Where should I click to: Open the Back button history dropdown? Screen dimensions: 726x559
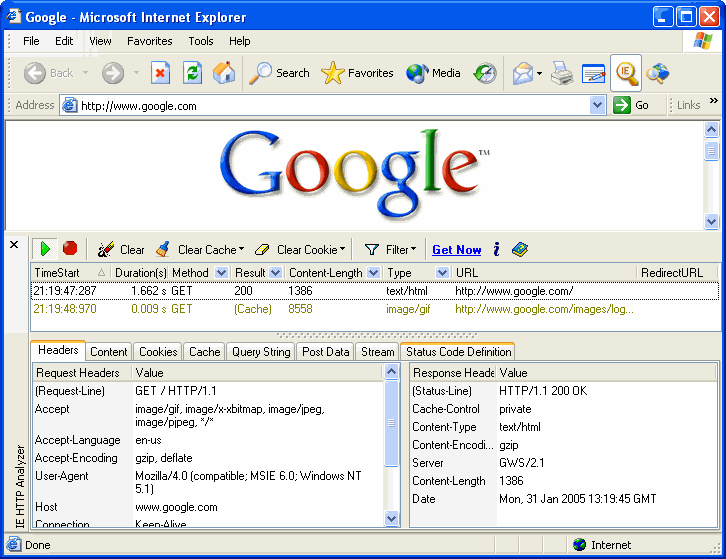tap(85, 73)
